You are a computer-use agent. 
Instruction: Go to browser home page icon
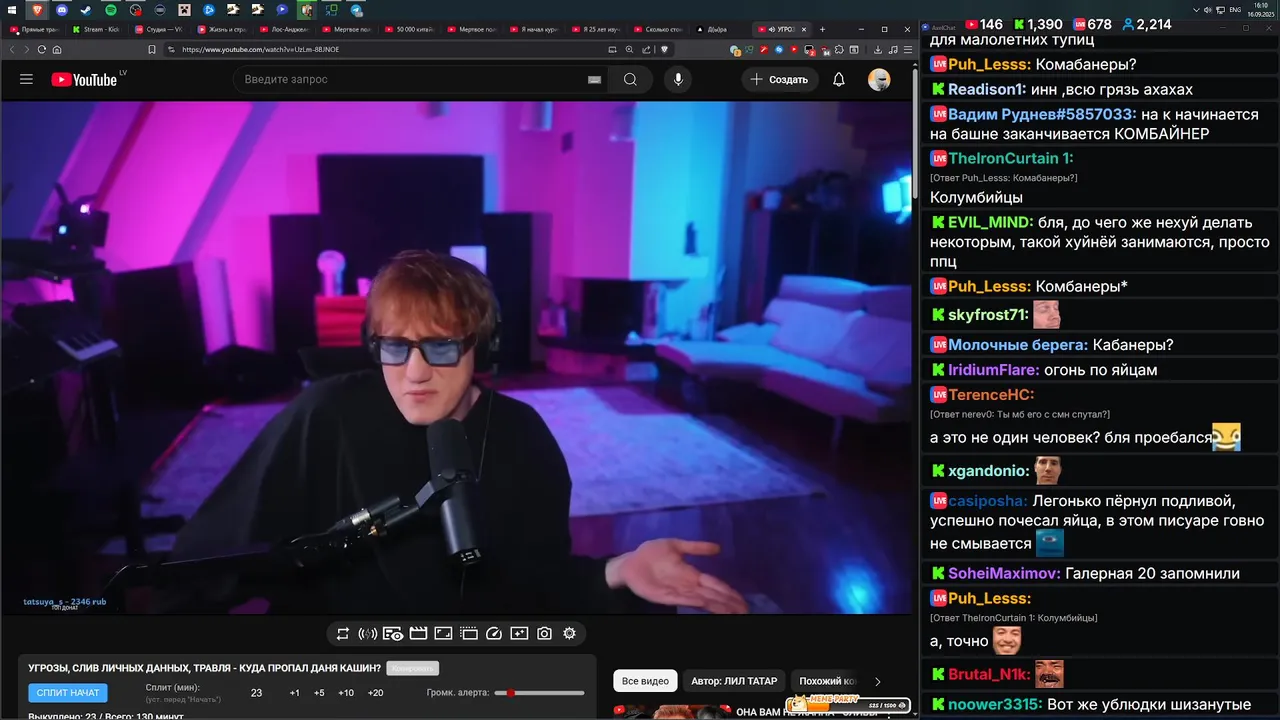tap(57, 49)
